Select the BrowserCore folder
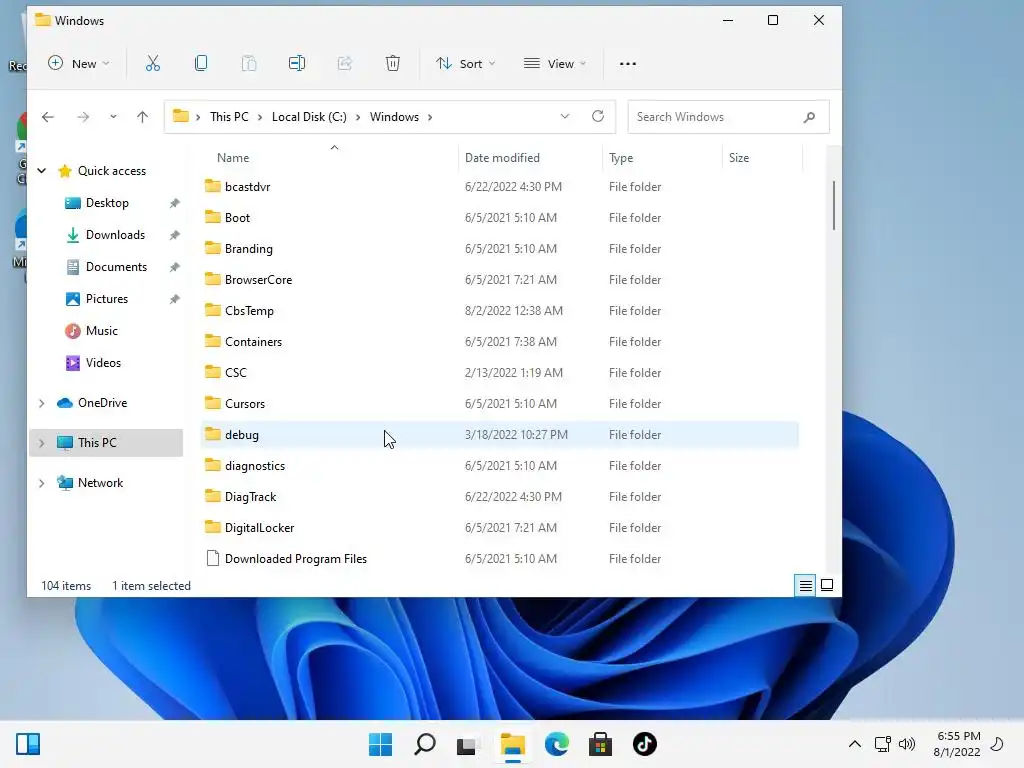The image size is (1024, 768). click(x=500, y=280)
